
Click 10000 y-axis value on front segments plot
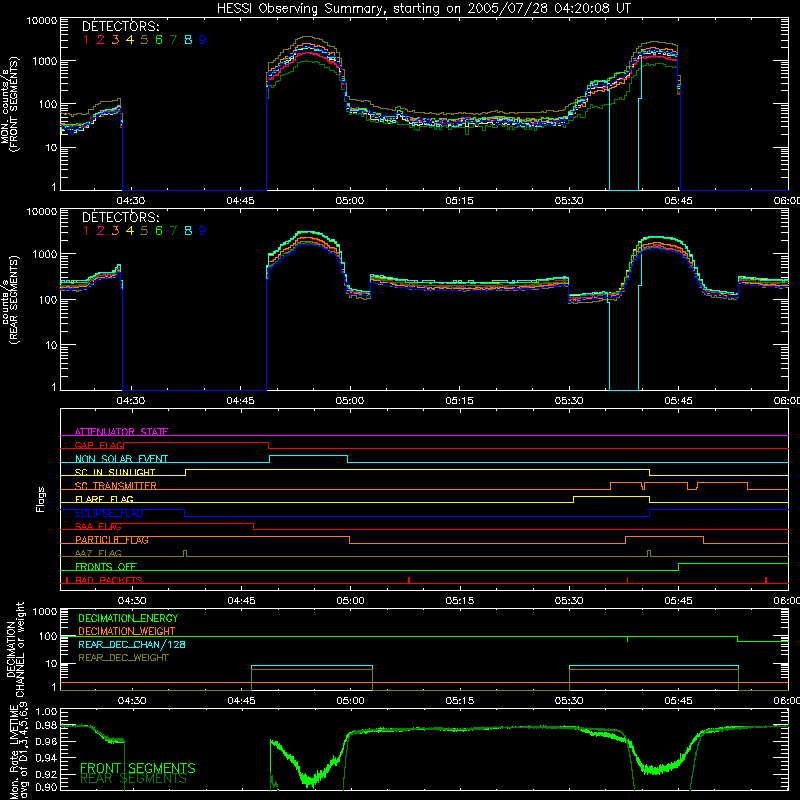tap(42, 21)
